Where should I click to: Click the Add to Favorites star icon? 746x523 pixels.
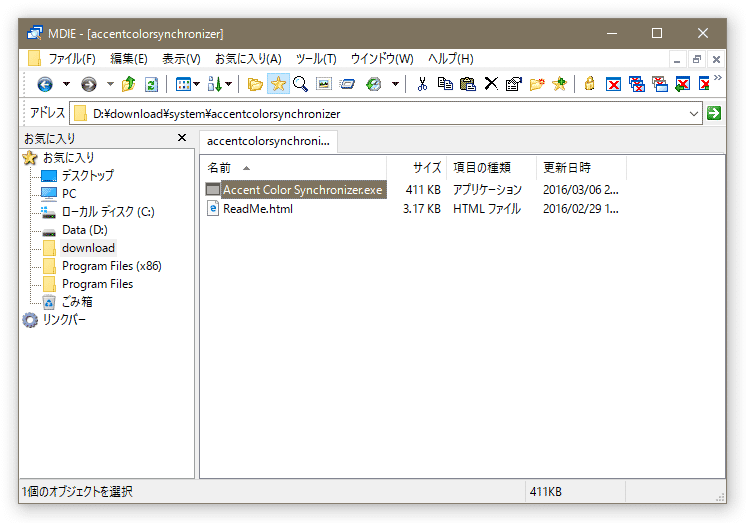coord(560,84)
